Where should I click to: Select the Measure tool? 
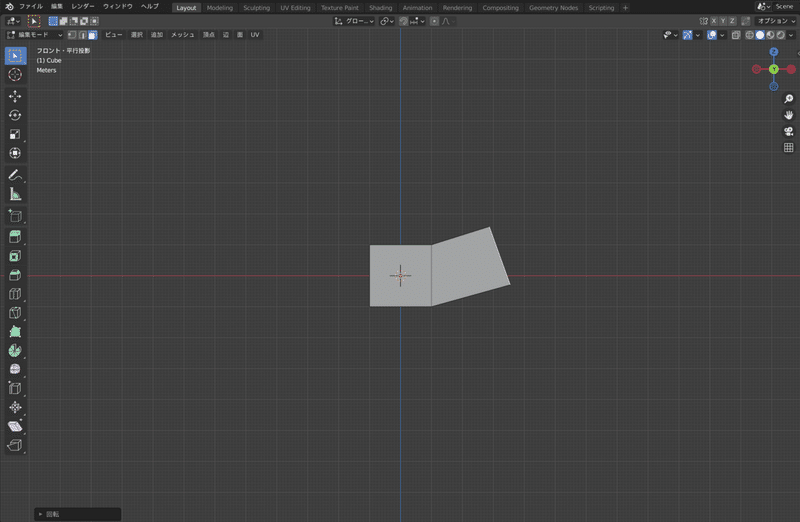tap(15, 194)
